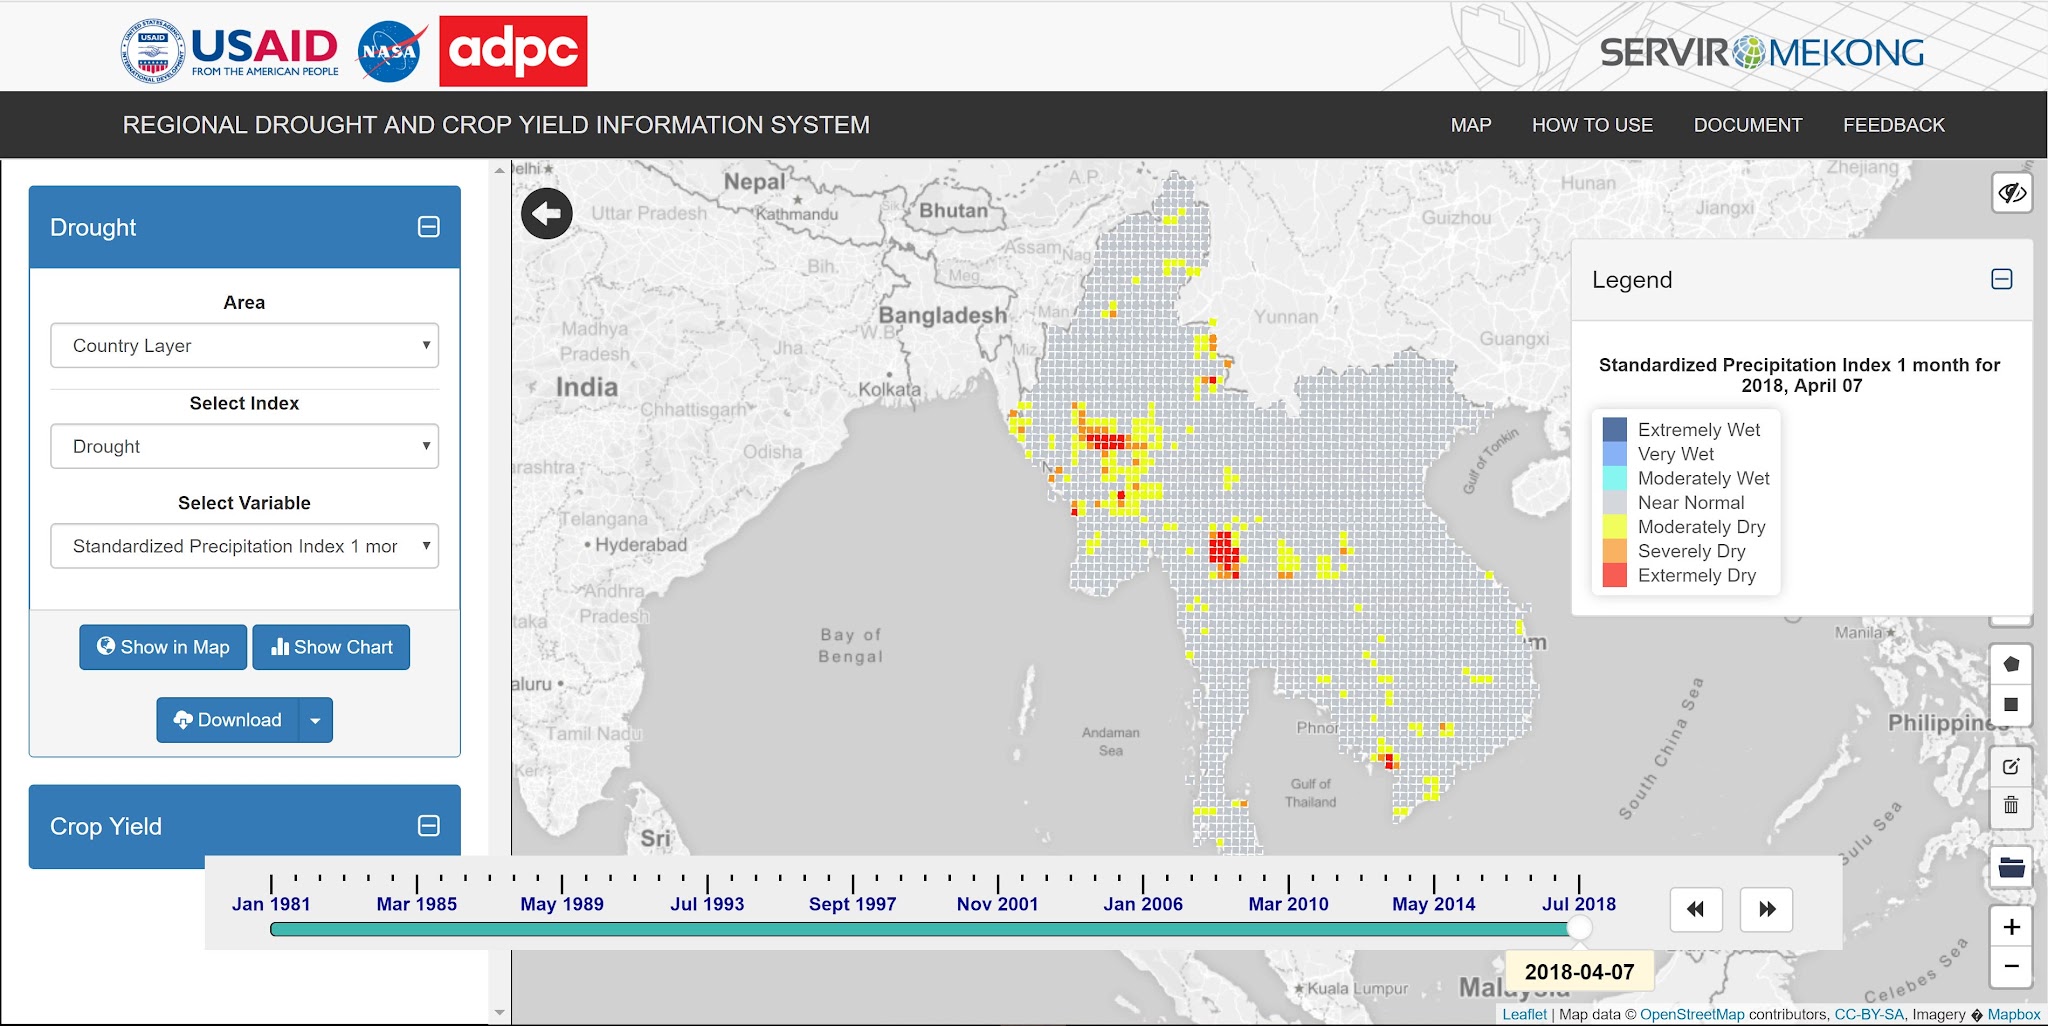Click the Show Chart button

coord(331,647)
